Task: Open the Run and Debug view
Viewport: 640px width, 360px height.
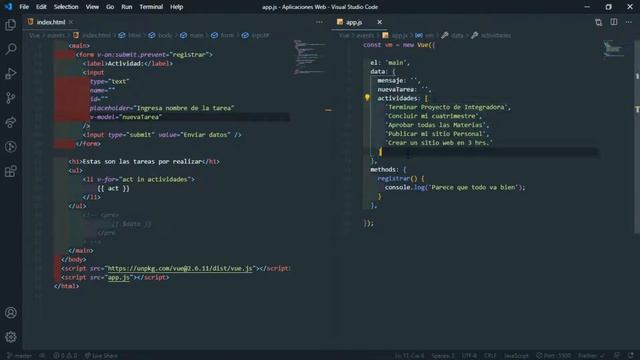Action: coord(11,74)
